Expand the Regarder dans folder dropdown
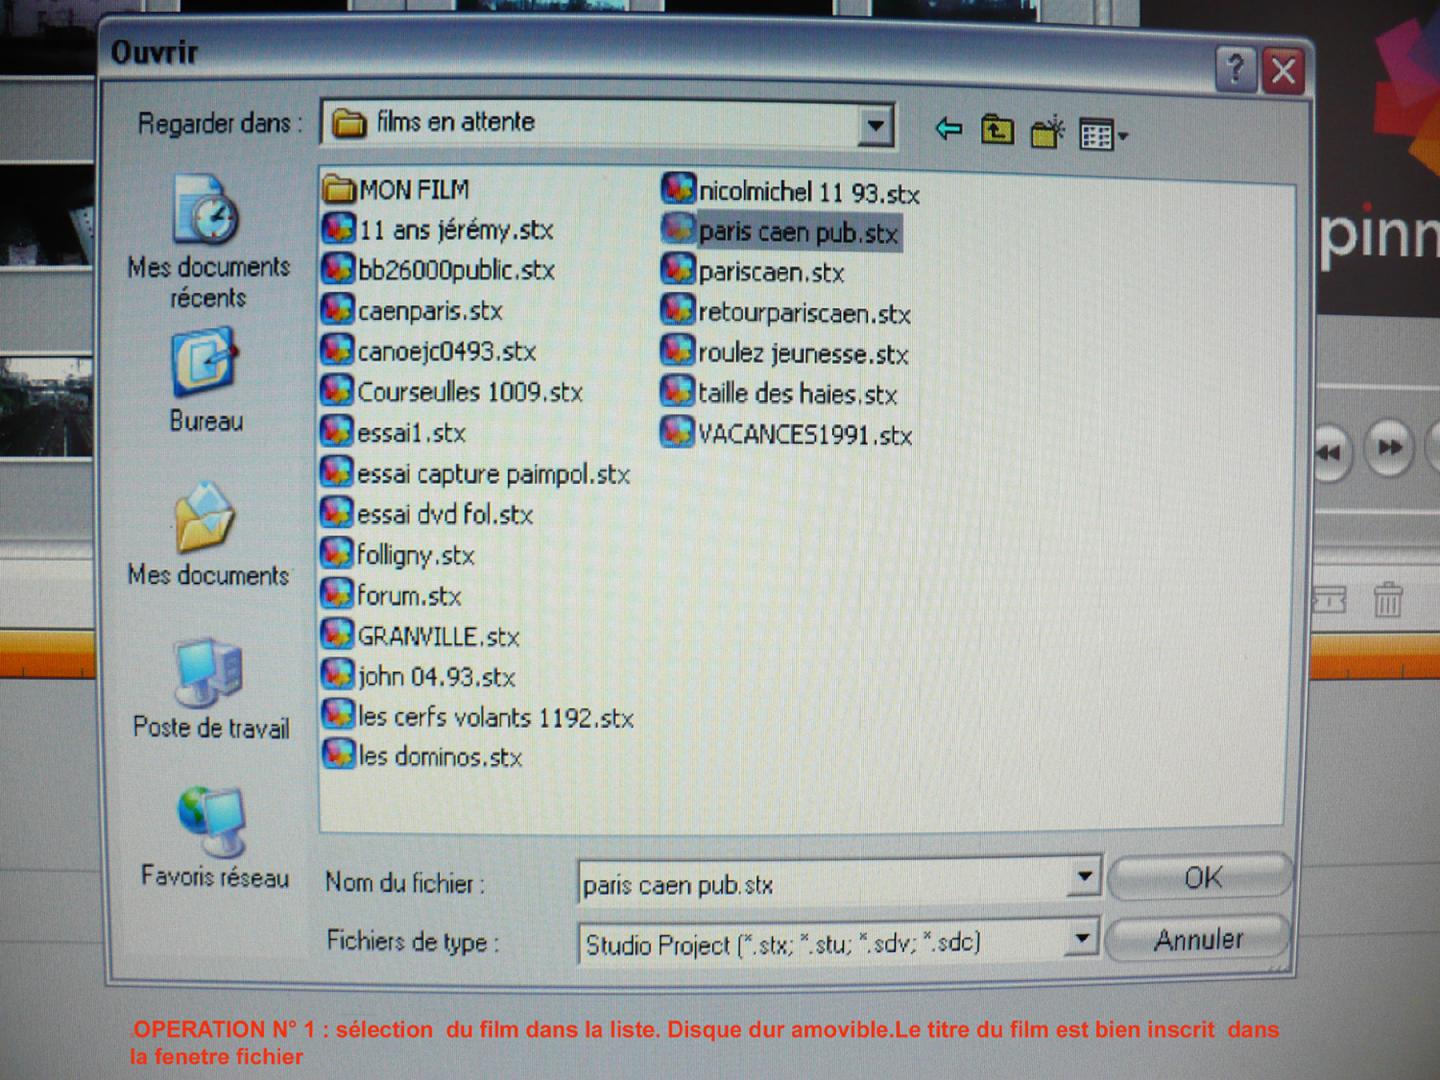The width and height of the screenshot is (1440, 1080). click(875, 126)
